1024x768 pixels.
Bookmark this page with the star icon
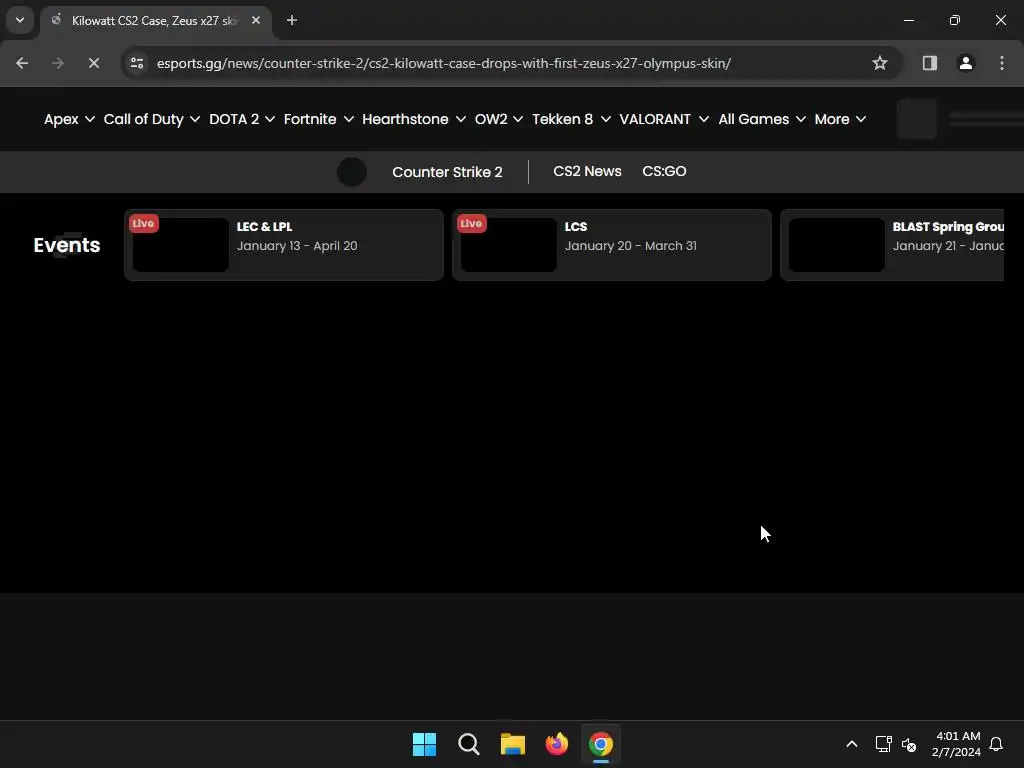pyautogui.click(x=880, y=63)
